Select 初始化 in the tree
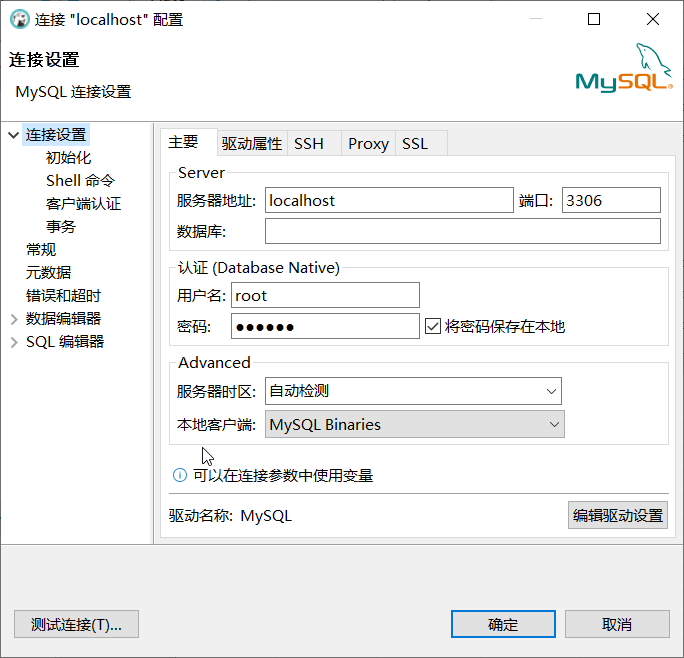This screenshot has width=684, height=658. click(68, 158)
